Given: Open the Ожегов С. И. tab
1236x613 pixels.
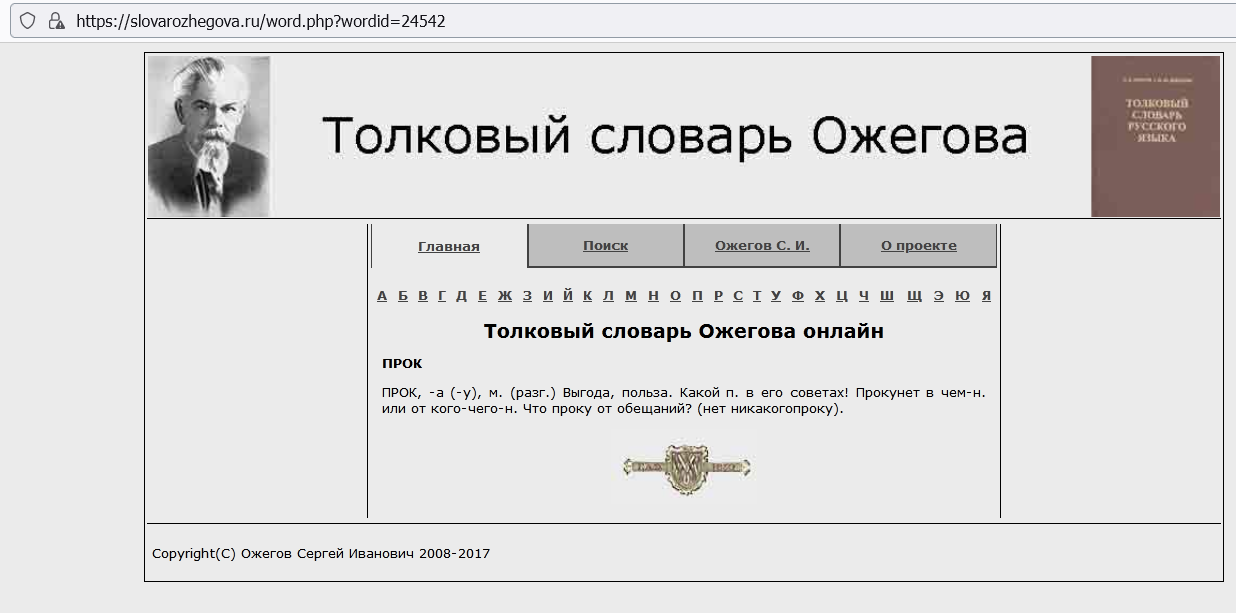Looking at the screenshot, I should (762, 245).
